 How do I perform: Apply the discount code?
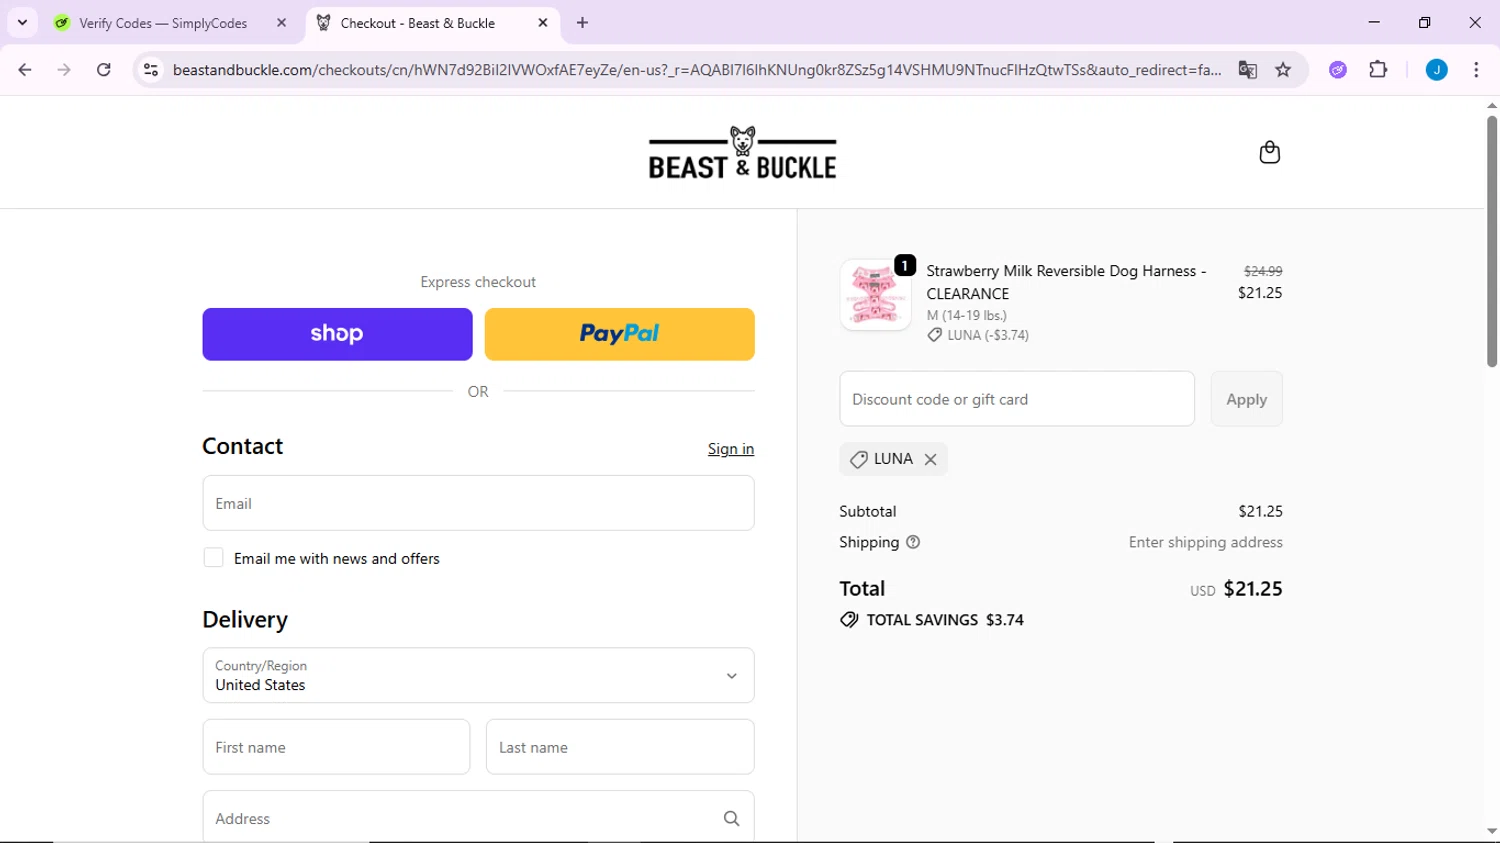coord(1246,399)
